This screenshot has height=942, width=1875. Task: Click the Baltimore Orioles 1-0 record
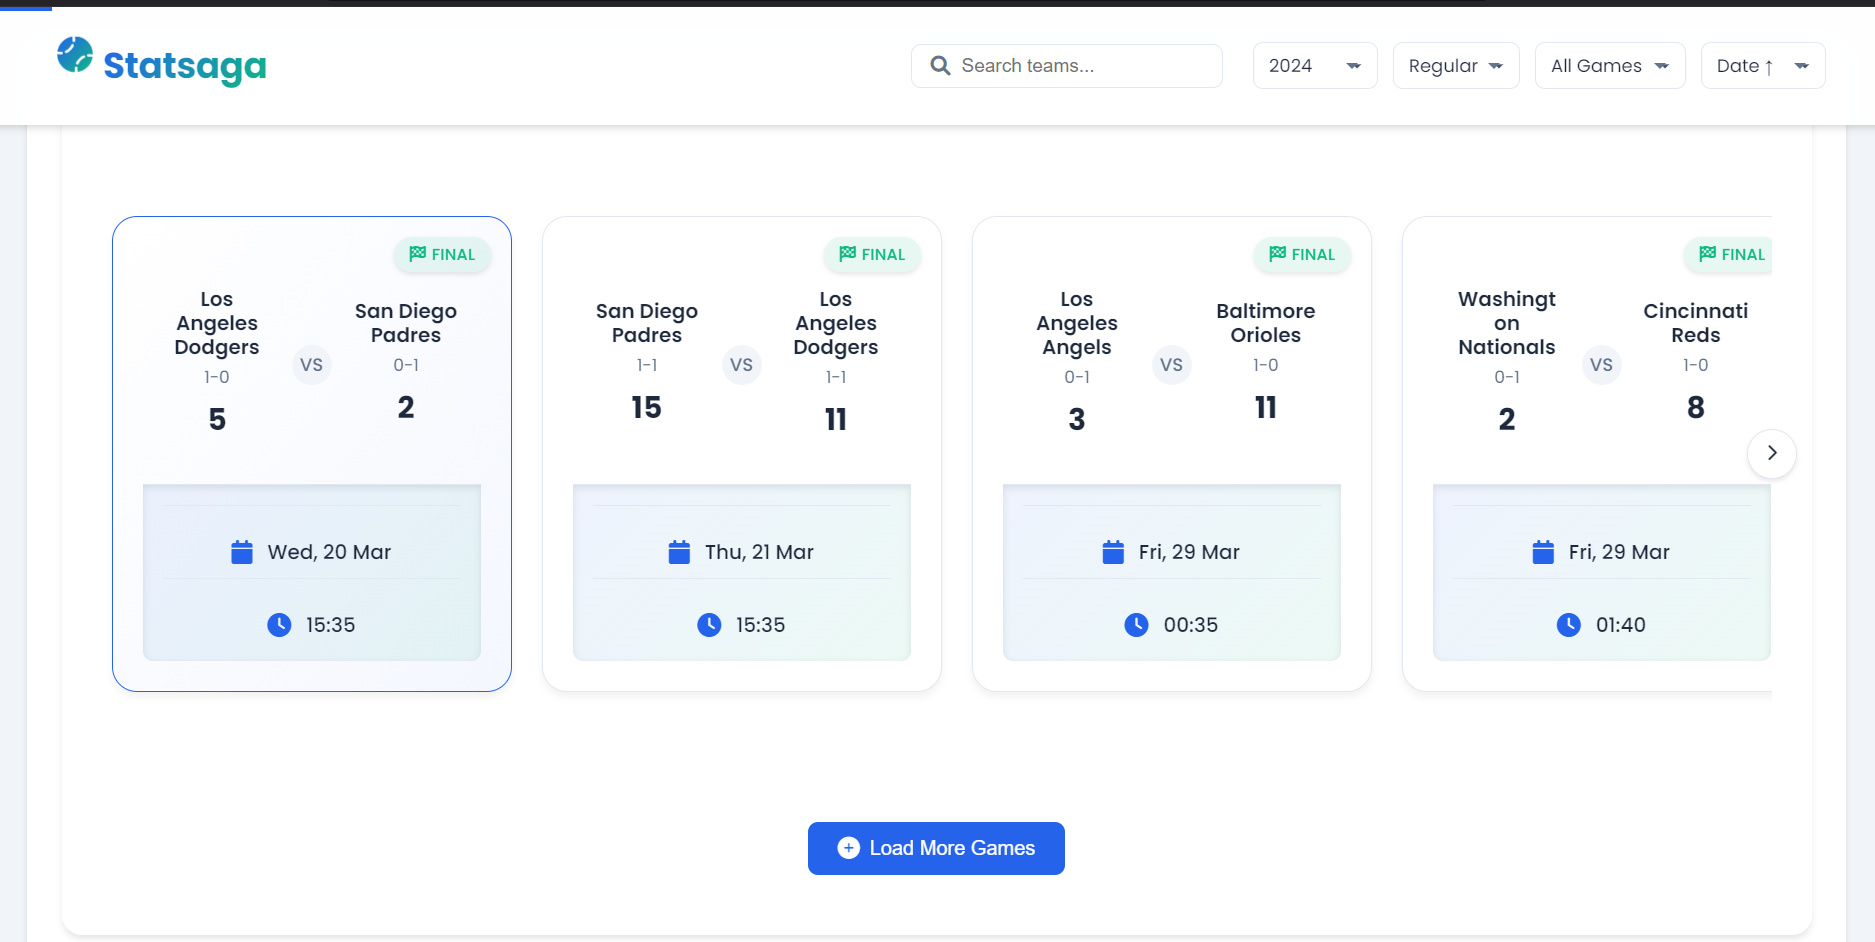click(1266, 365)
